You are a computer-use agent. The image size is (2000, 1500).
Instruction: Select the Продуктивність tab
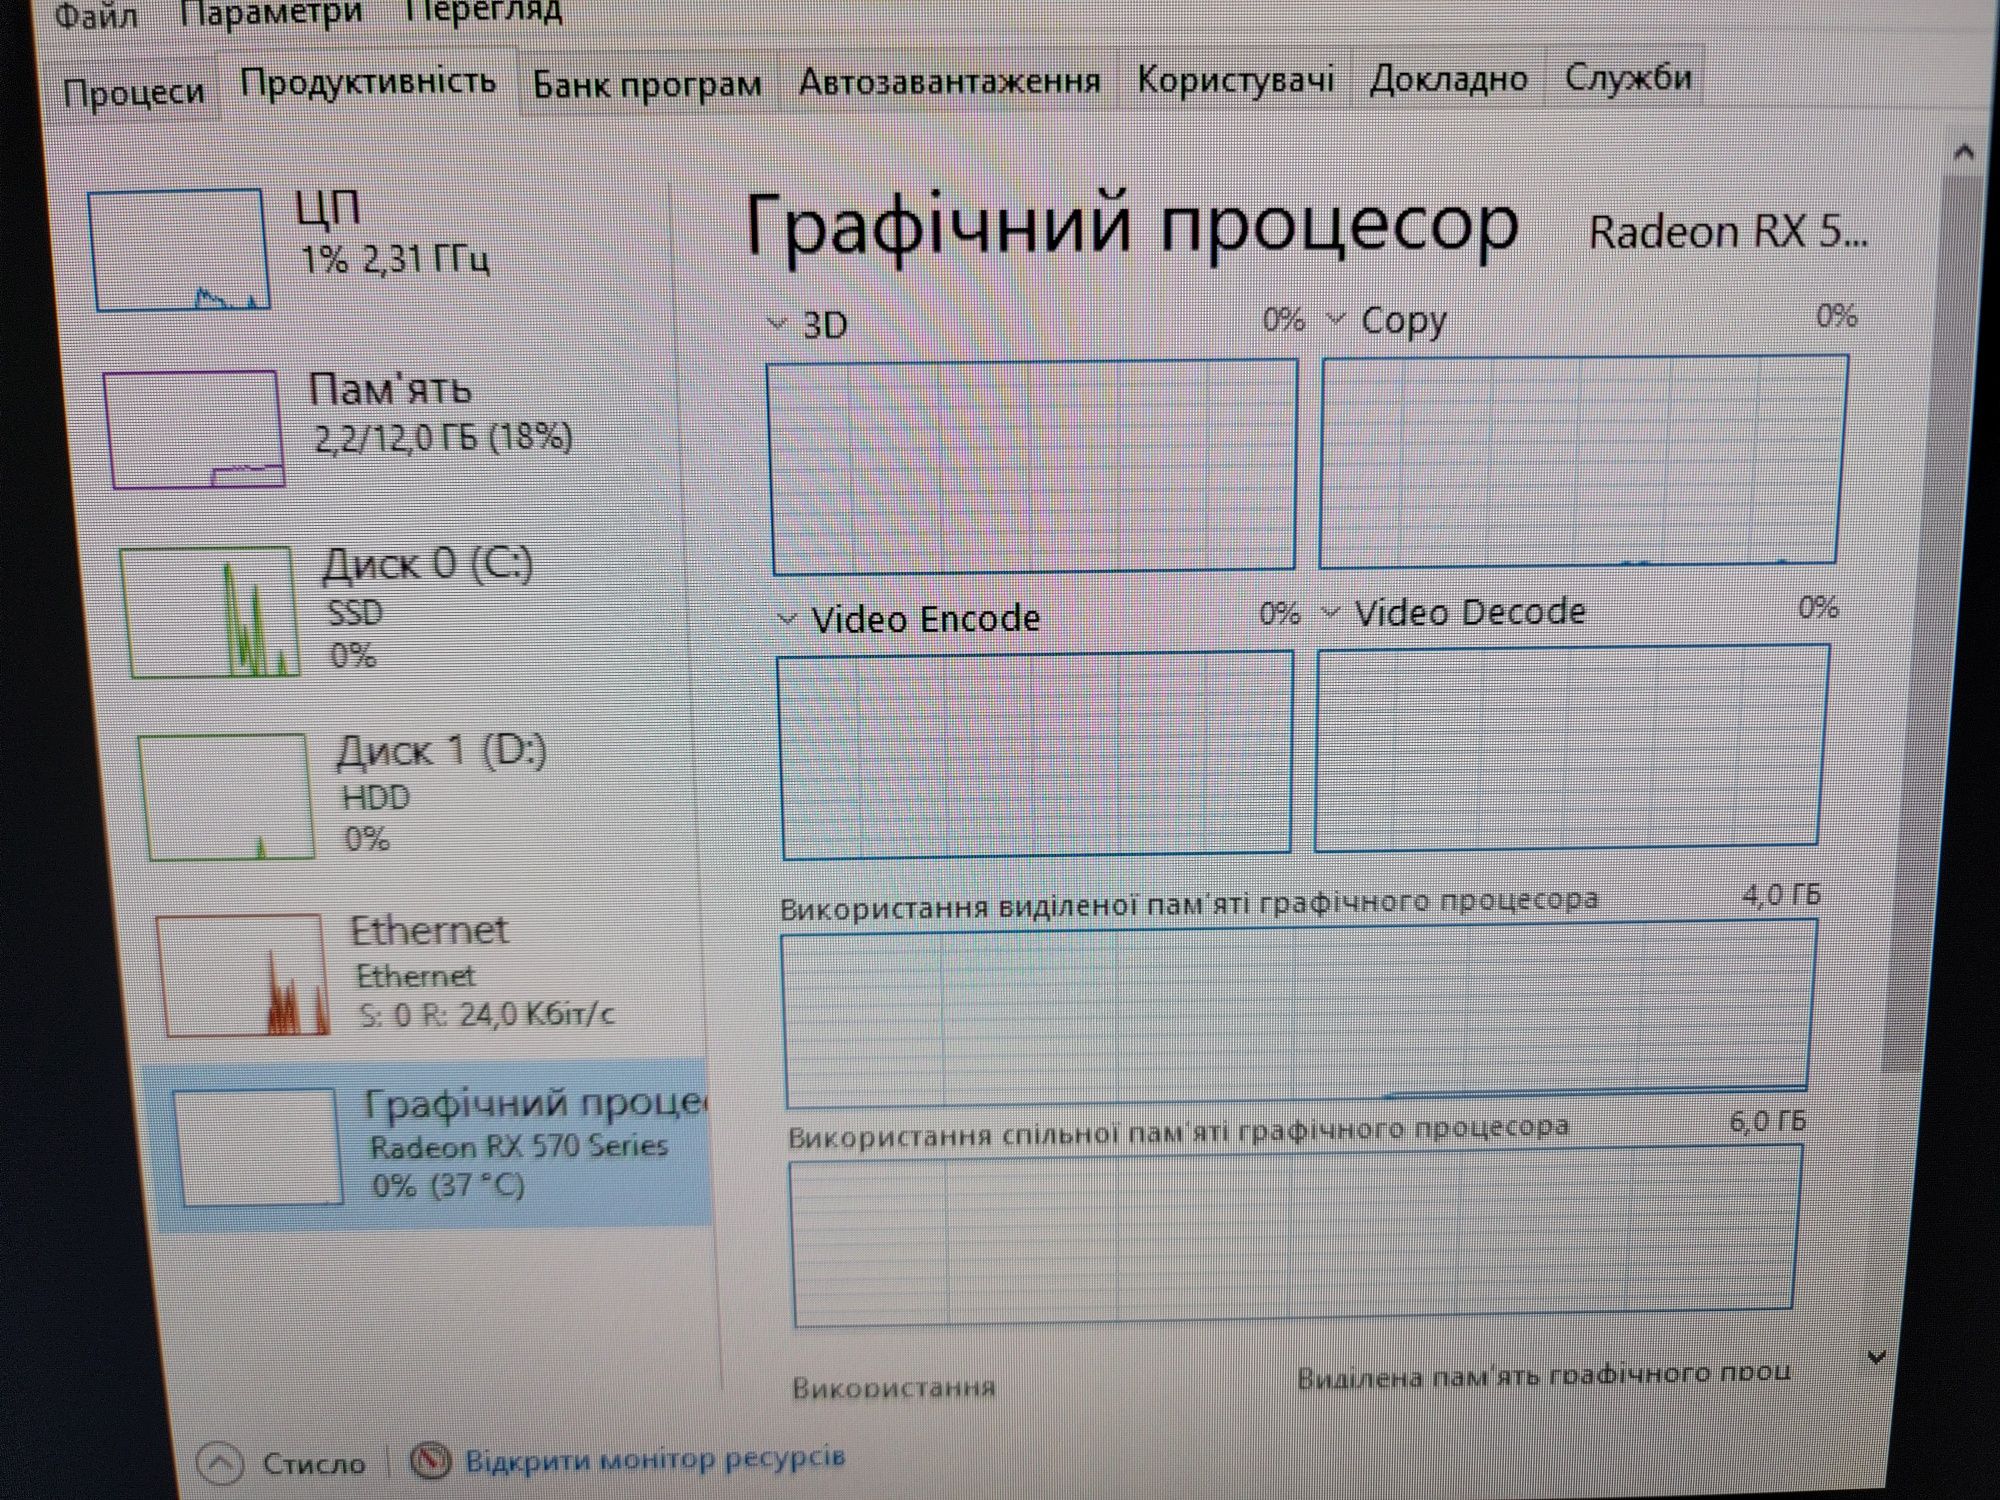368,82
